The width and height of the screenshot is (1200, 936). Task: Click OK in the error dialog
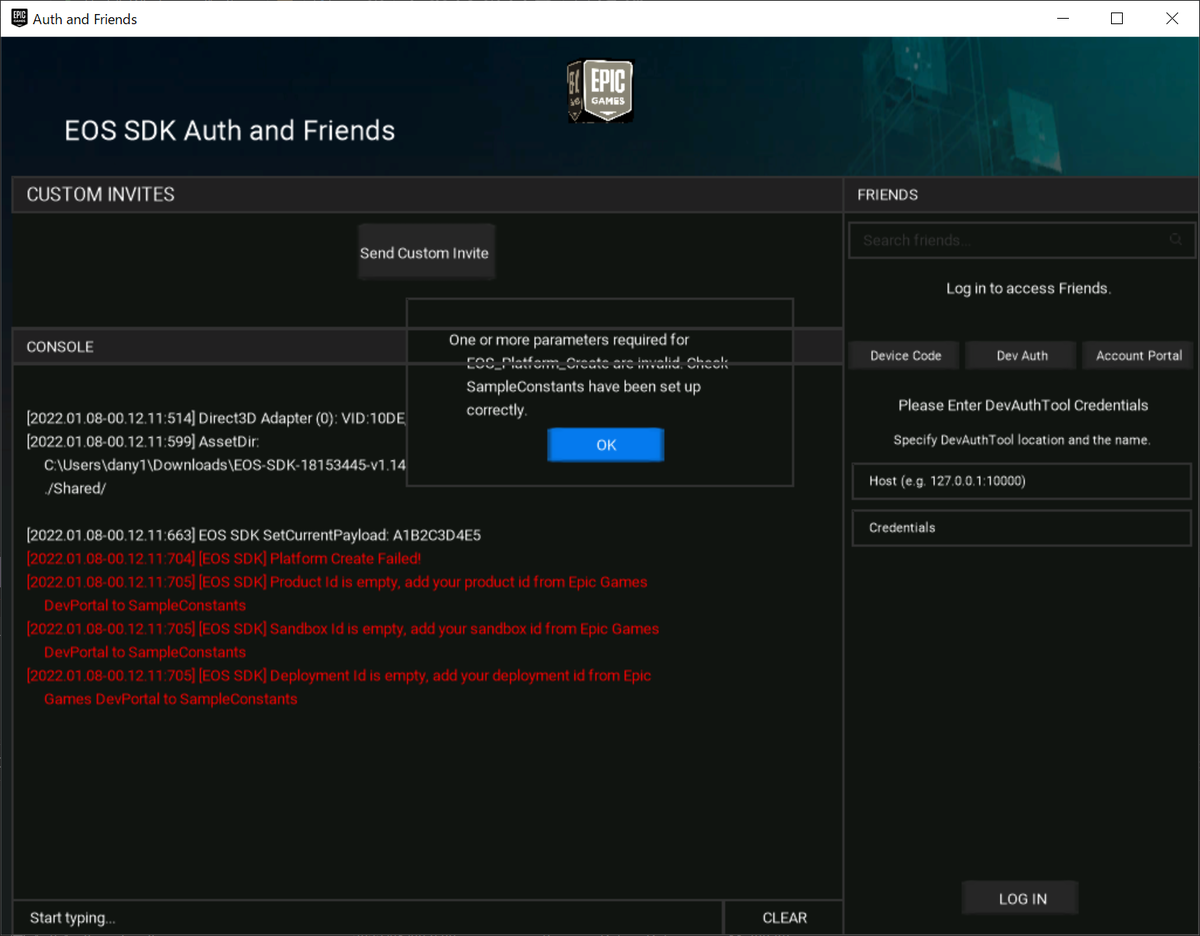coord(606,445)
